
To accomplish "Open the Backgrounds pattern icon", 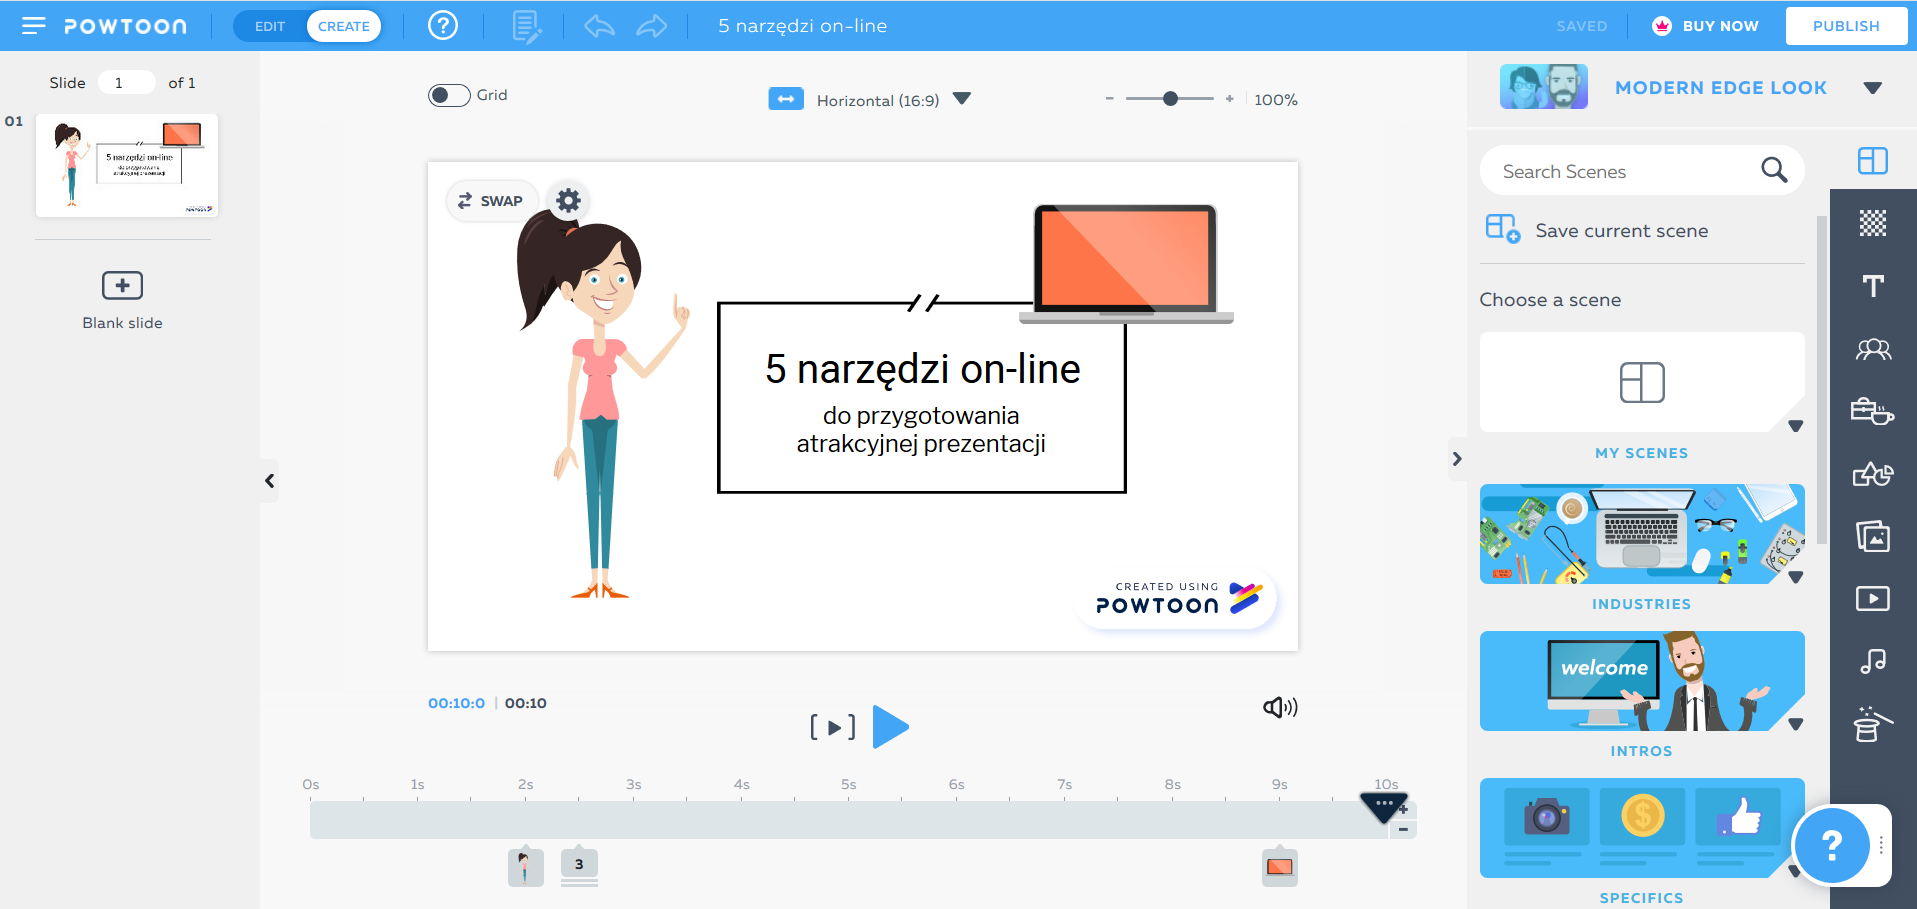I will 1873,223.
